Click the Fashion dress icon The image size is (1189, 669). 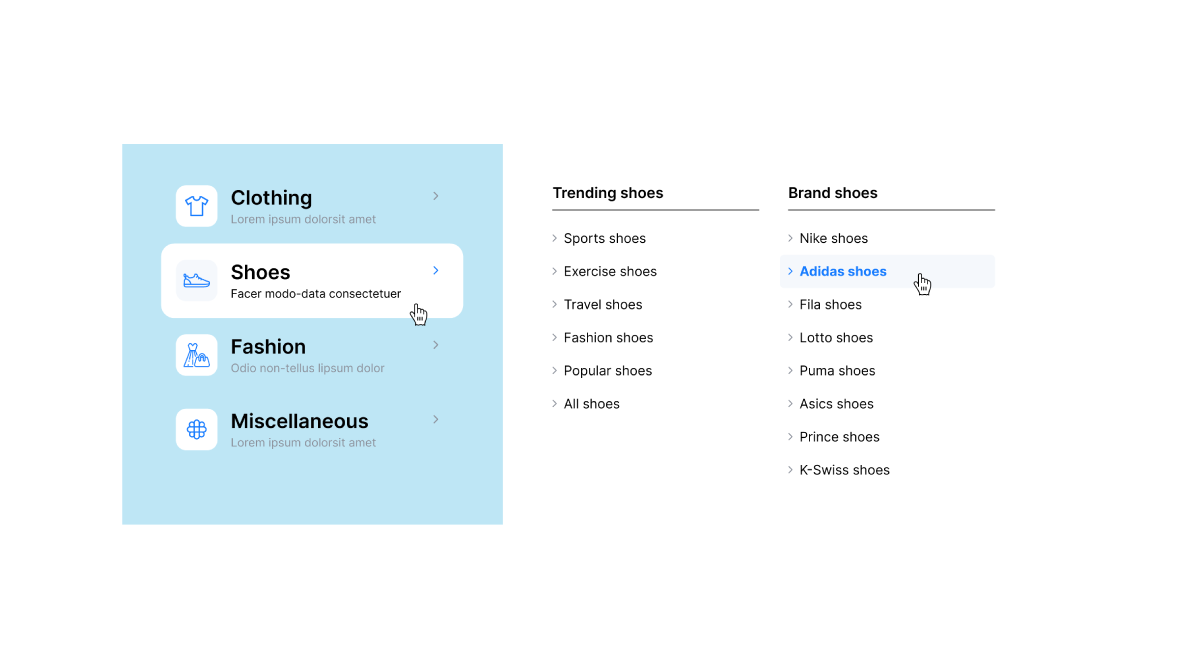click(x=196, y=355)
